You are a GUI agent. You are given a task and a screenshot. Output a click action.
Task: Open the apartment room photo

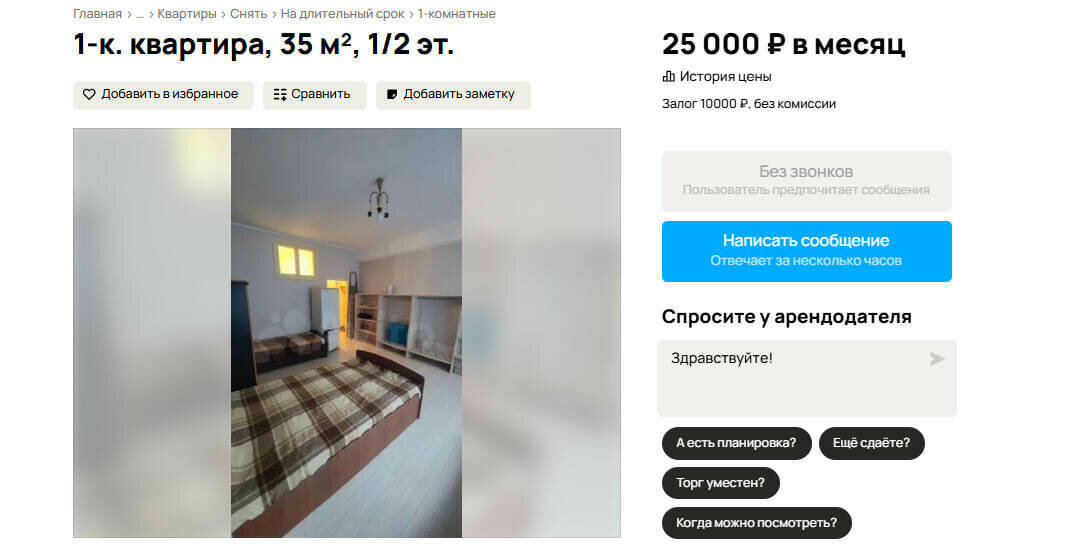[x=346, y=333]
